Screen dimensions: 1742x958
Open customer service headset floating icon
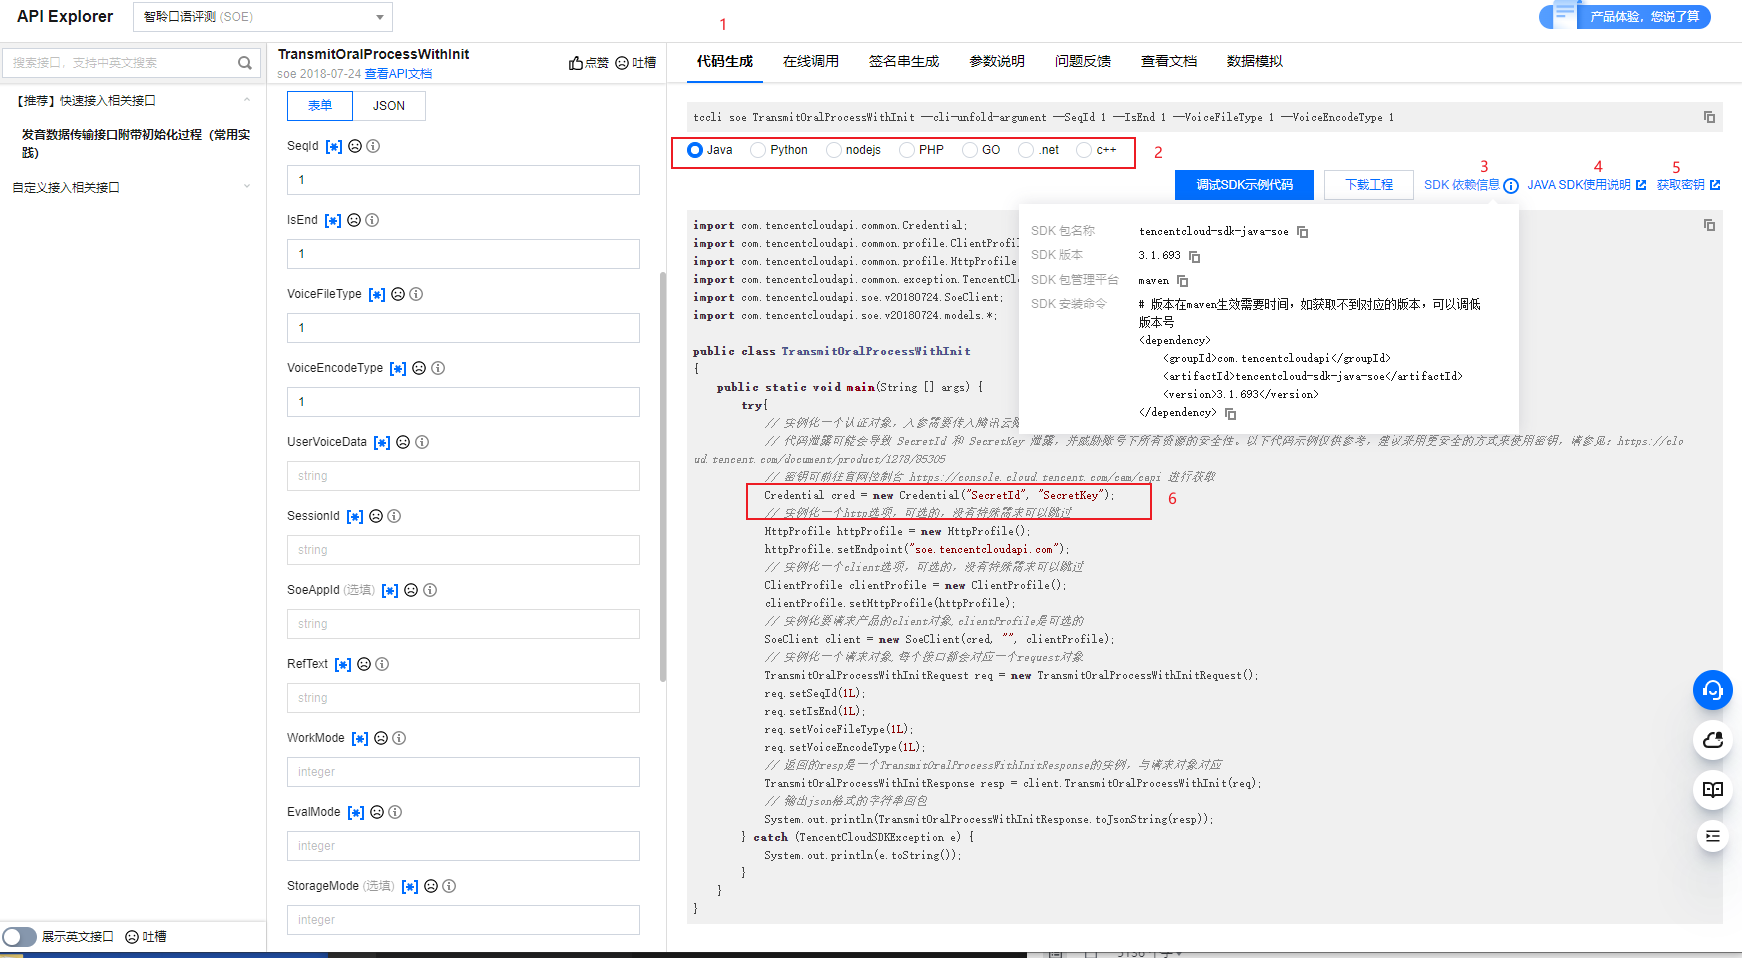[x=1713, y=690]
